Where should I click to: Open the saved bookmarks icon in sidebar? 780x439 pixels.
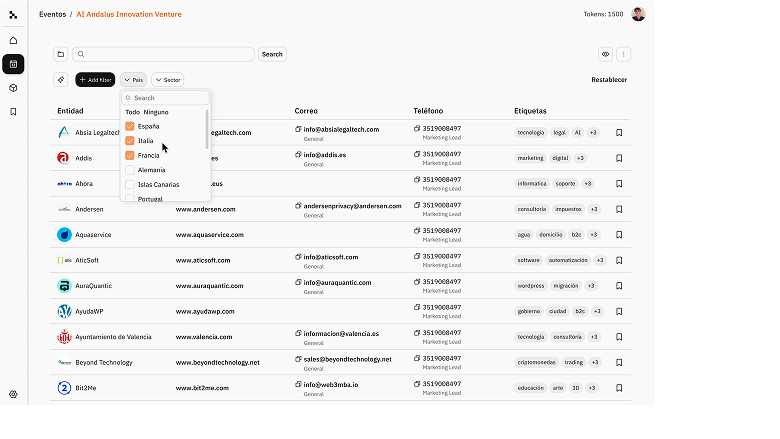point(13,112)
